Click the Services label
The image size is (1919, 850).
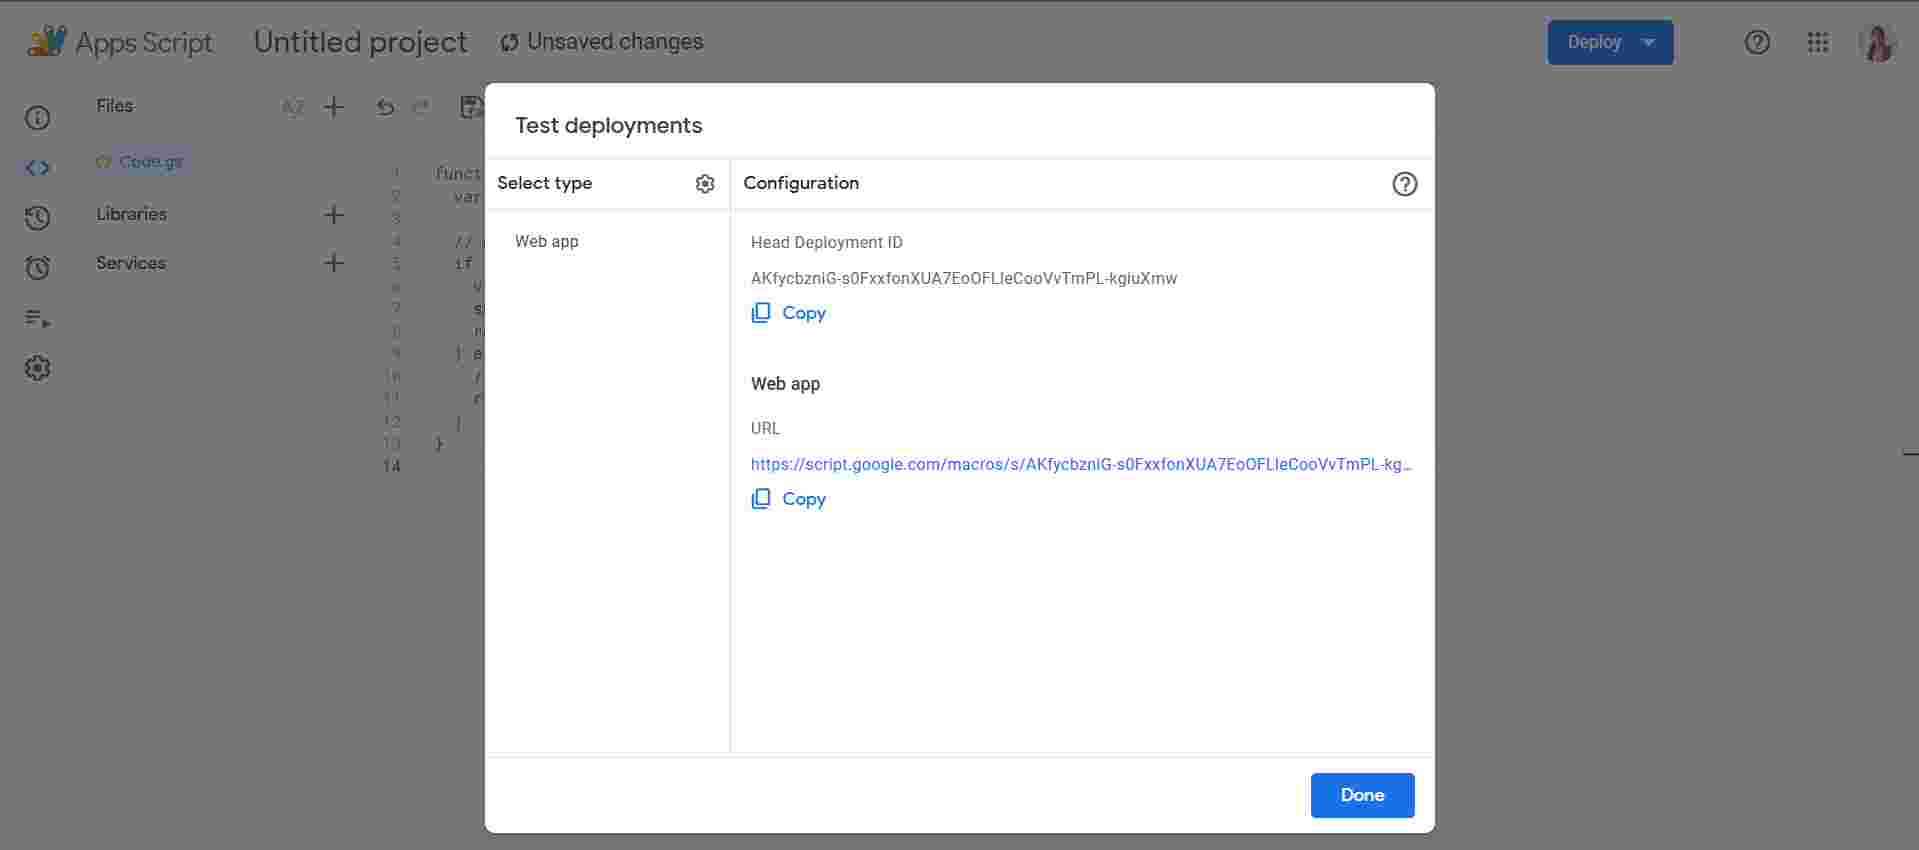(131, 263)
